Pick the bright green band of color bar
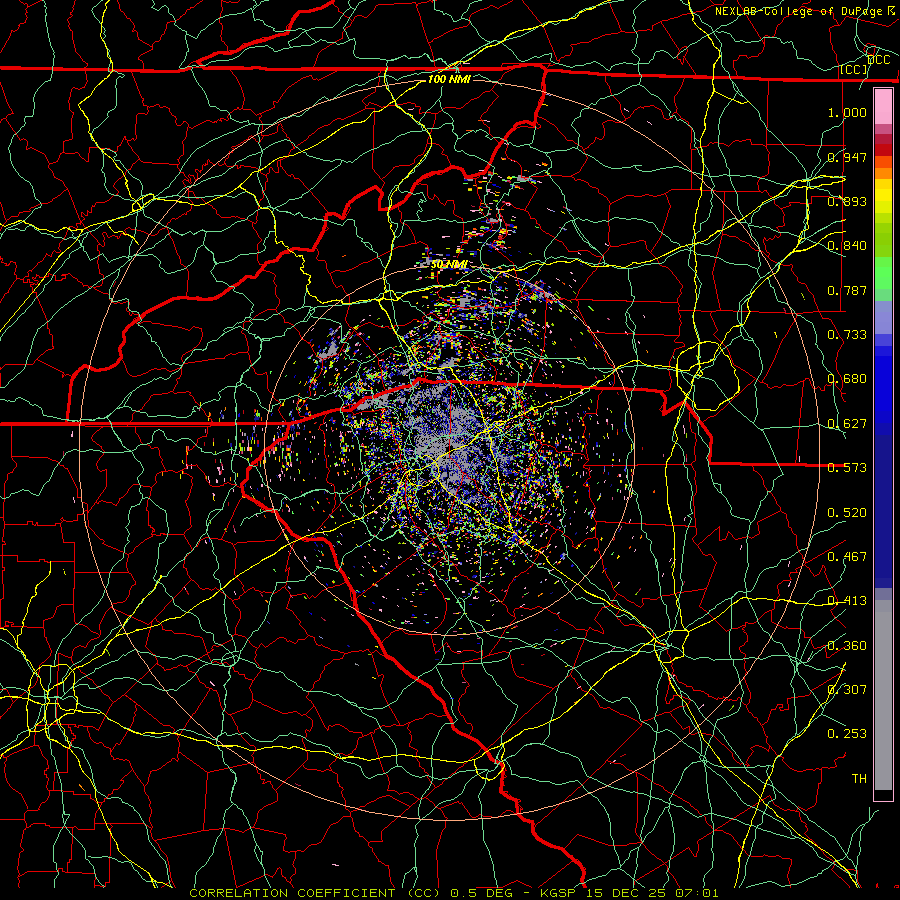The width and height of the screenshot is (900, 900). (883, 273)
